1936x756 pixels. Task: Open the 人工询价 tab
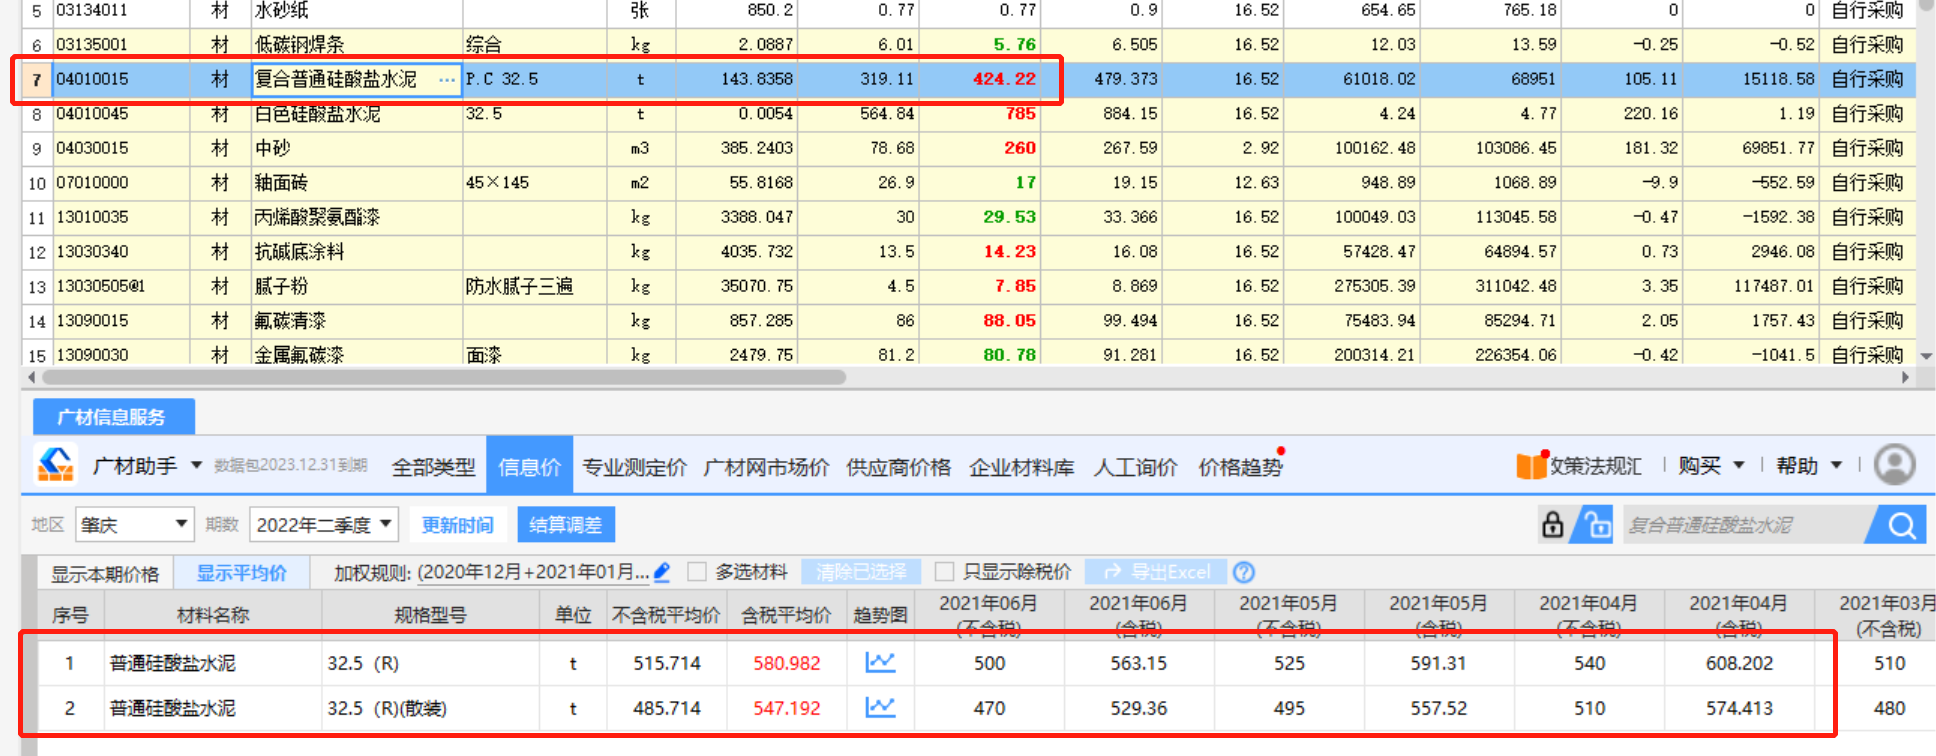coord(1135,467)
